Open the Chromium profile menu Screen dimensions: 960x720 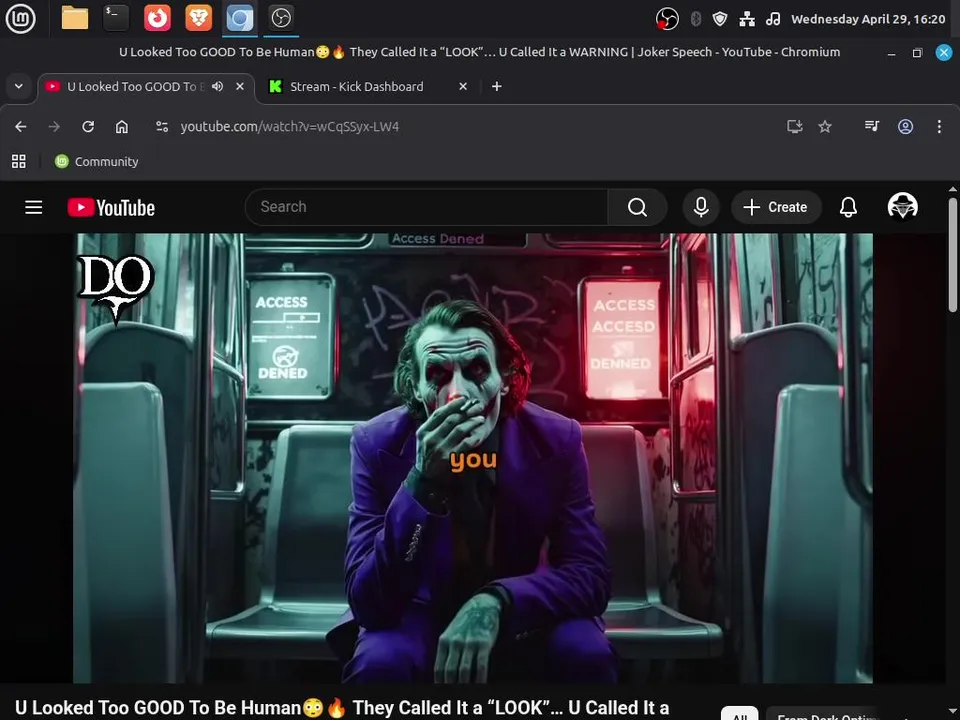pyautogui.click(x=906, y=127)
